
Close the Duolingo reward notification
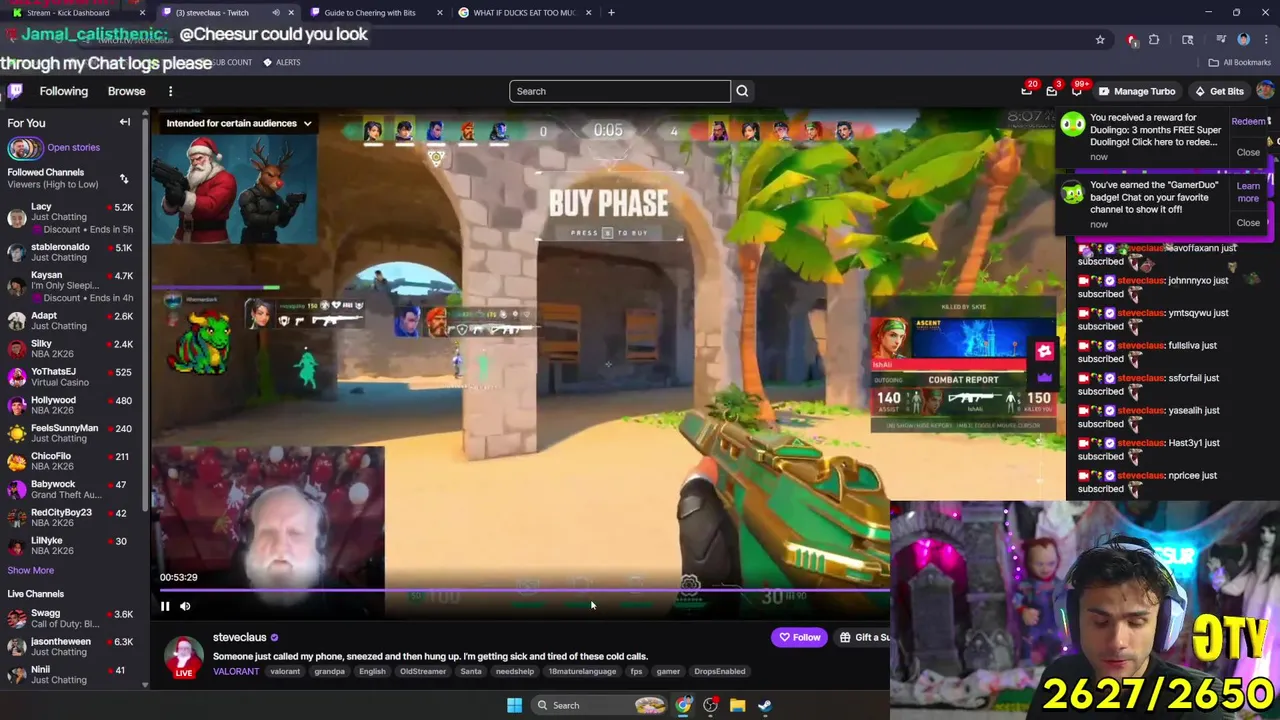1248,152
